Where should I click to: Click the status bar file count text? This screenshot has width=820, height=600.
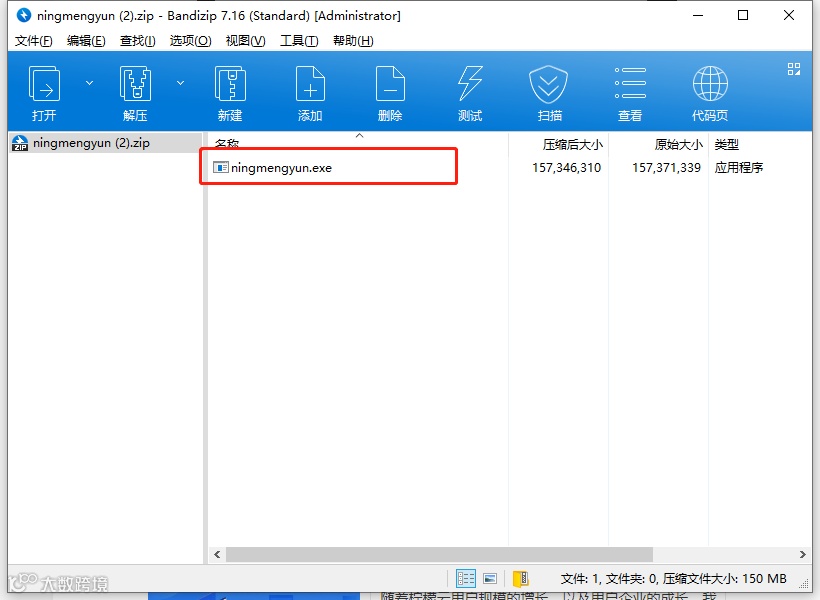(x=674, y=579)
